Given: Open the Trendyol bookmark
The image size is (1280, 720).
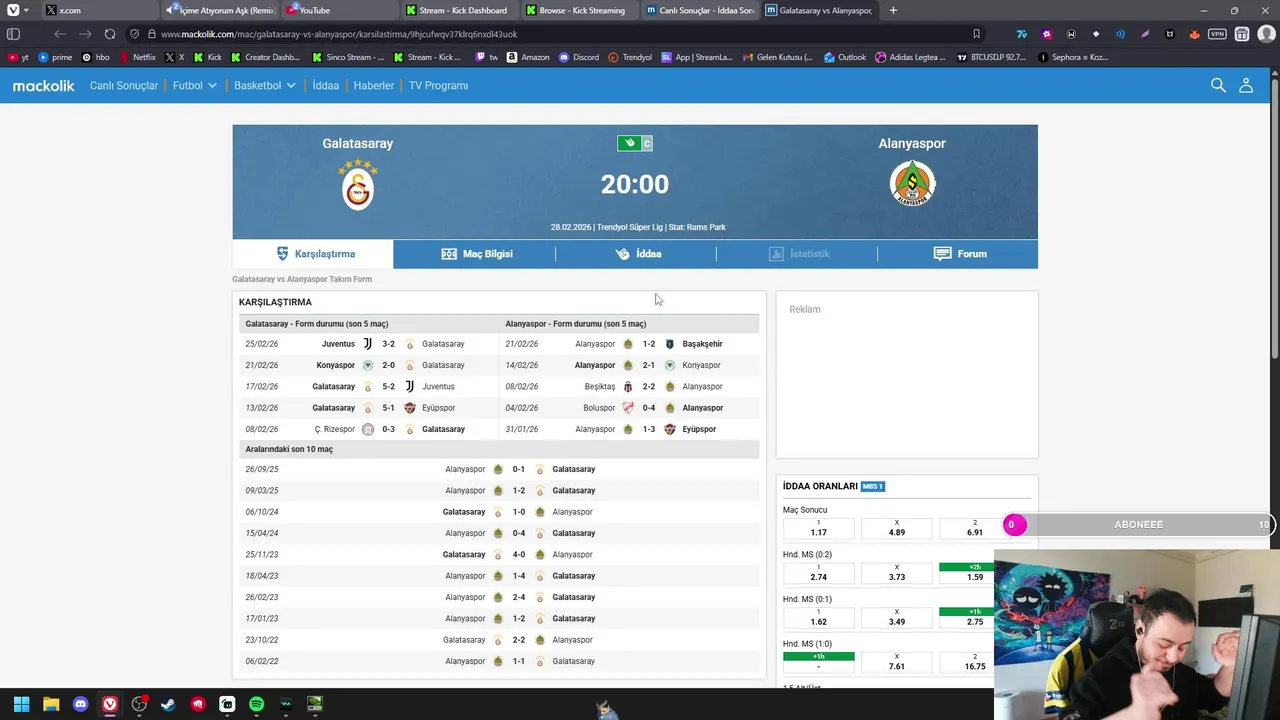Looking at the screenshot, I should [630, 57].
